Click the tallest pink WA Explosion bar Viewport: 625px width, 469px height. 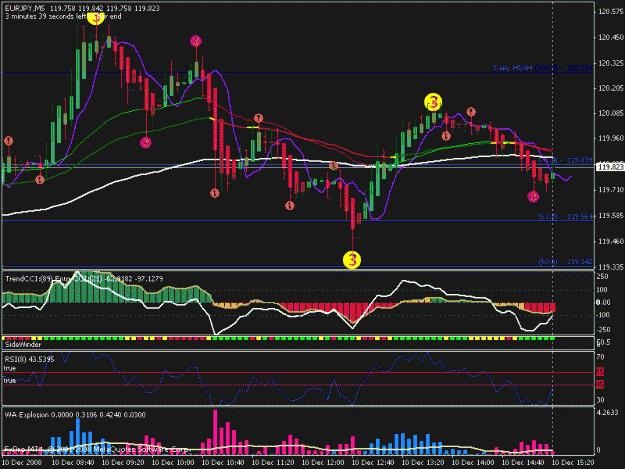pos(215,432)
